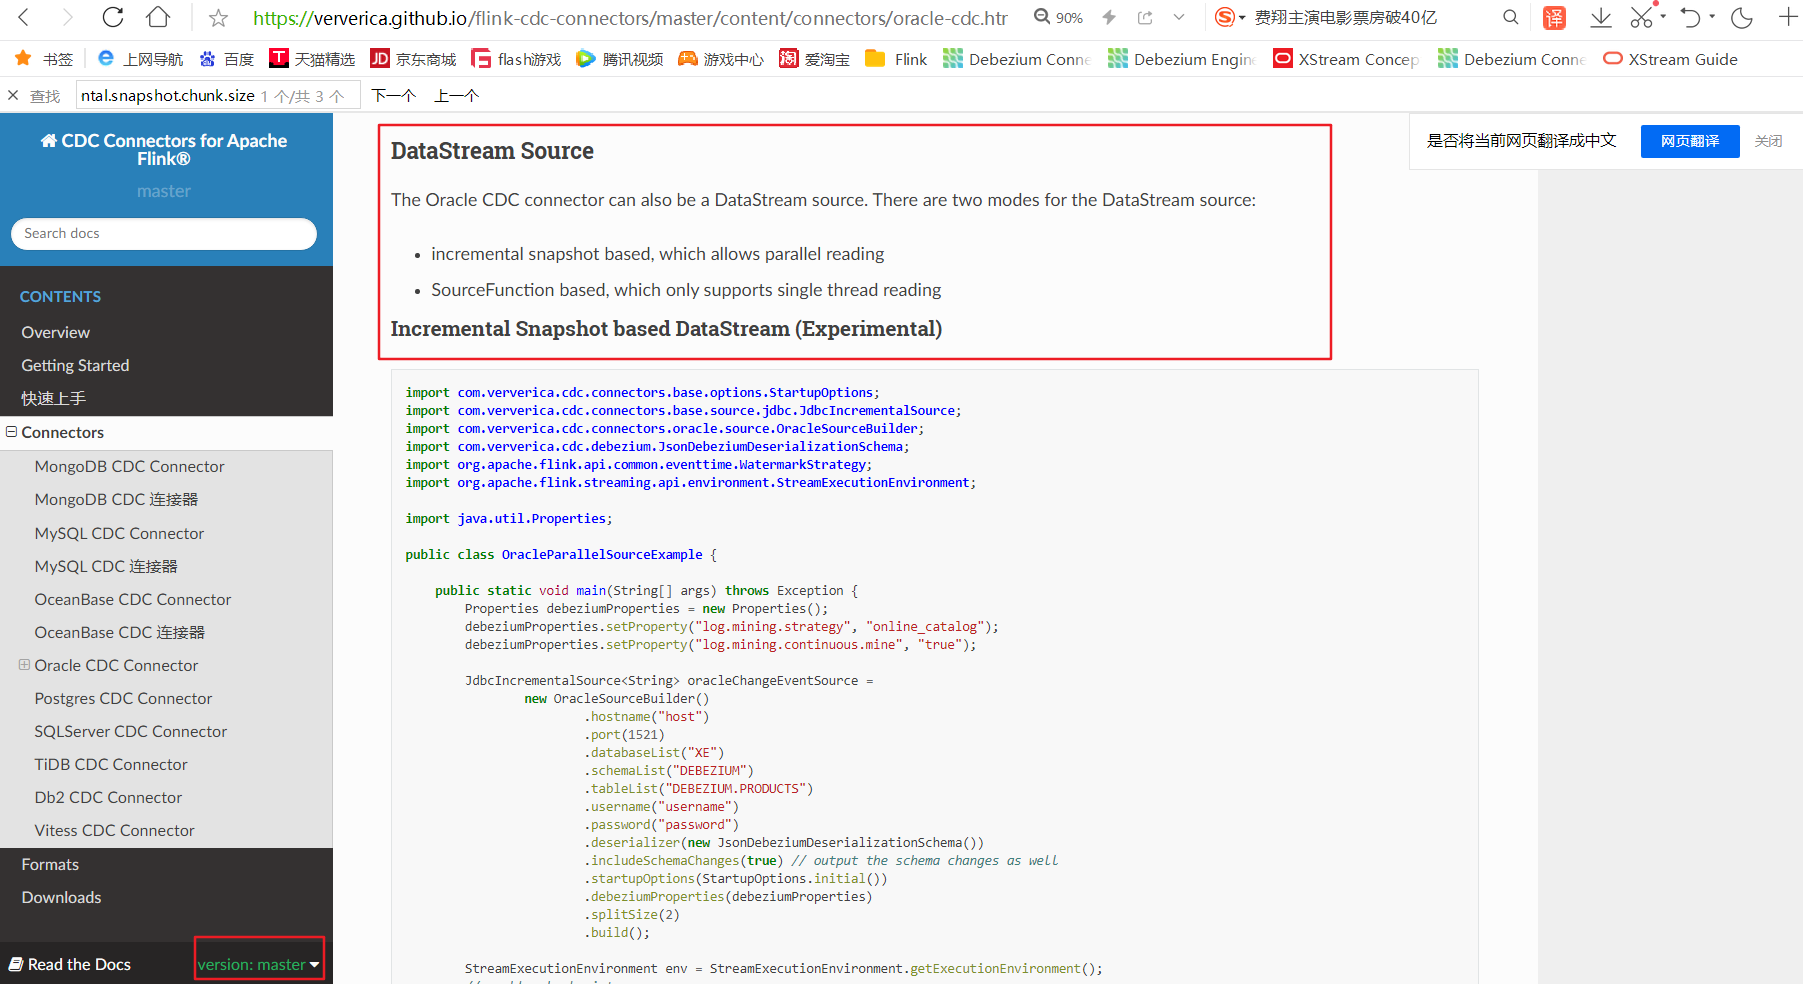The height and width of the screenshot is (984, 1803).
Task: Click the address bar URL
Action: click(630, 18)
